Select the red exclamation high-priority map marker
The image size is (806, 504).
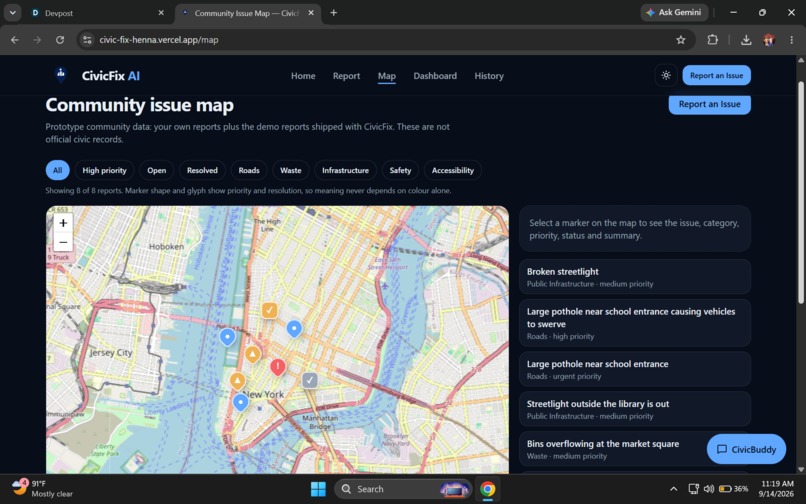[278, 367]
